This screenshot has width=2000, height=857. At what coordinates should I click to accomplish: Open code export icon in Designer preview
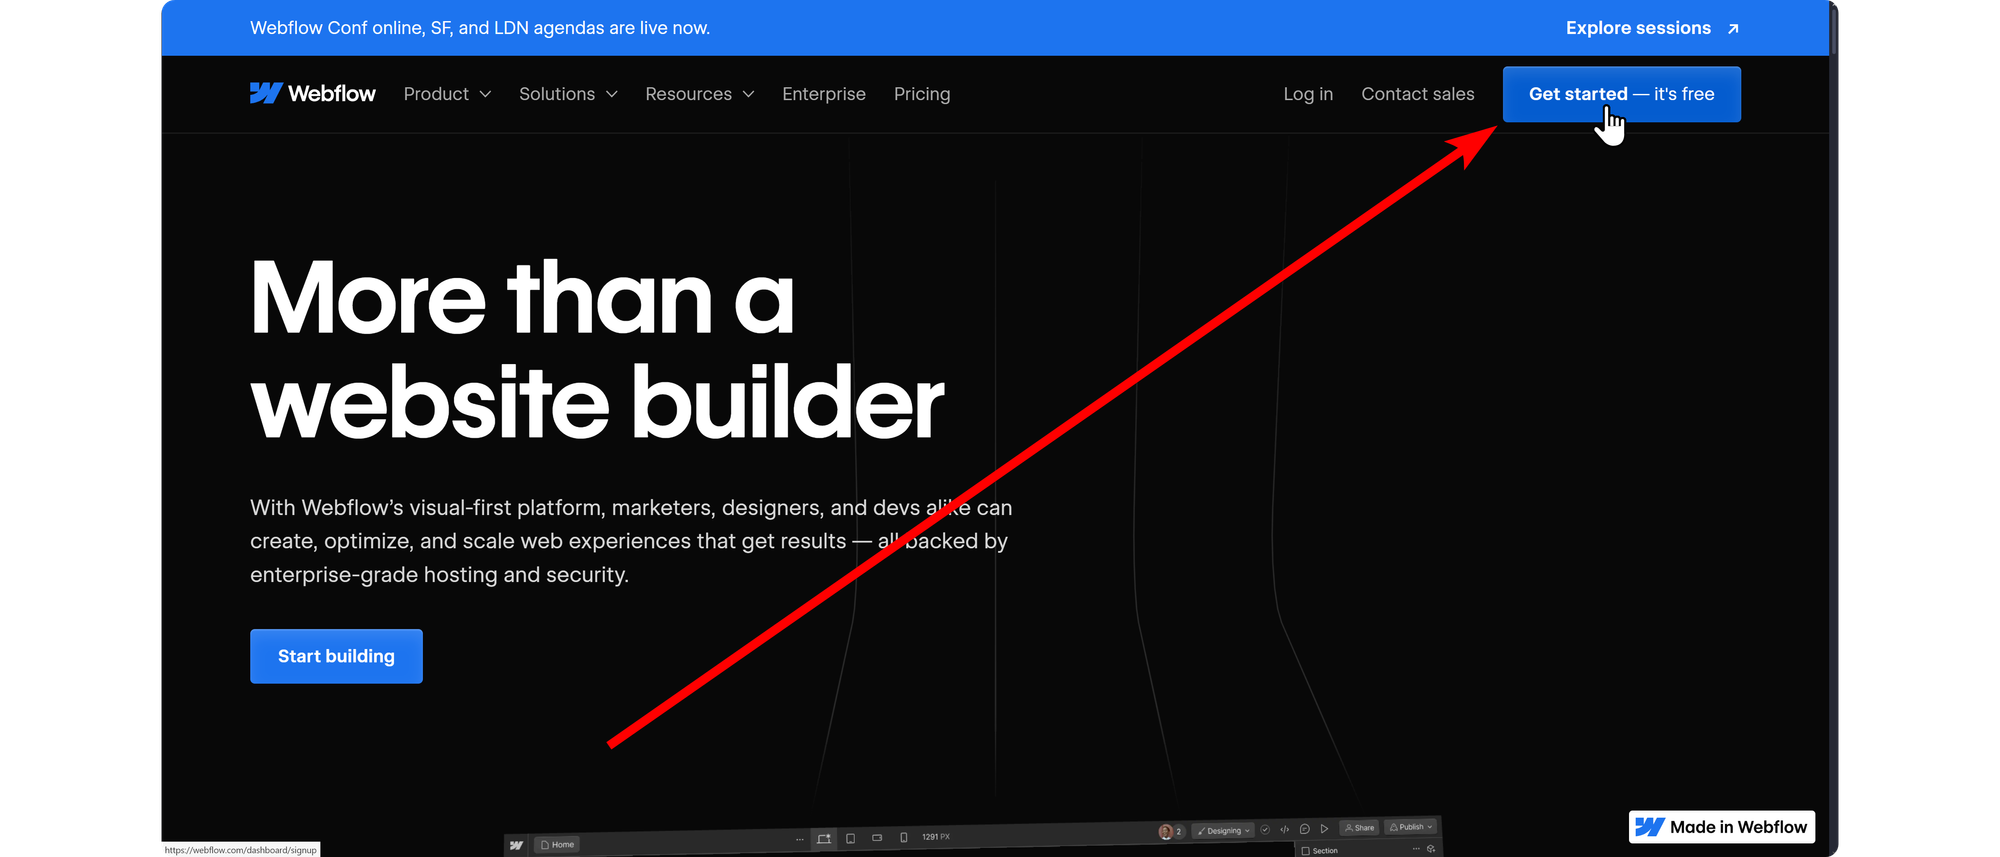click(1285, 829)
